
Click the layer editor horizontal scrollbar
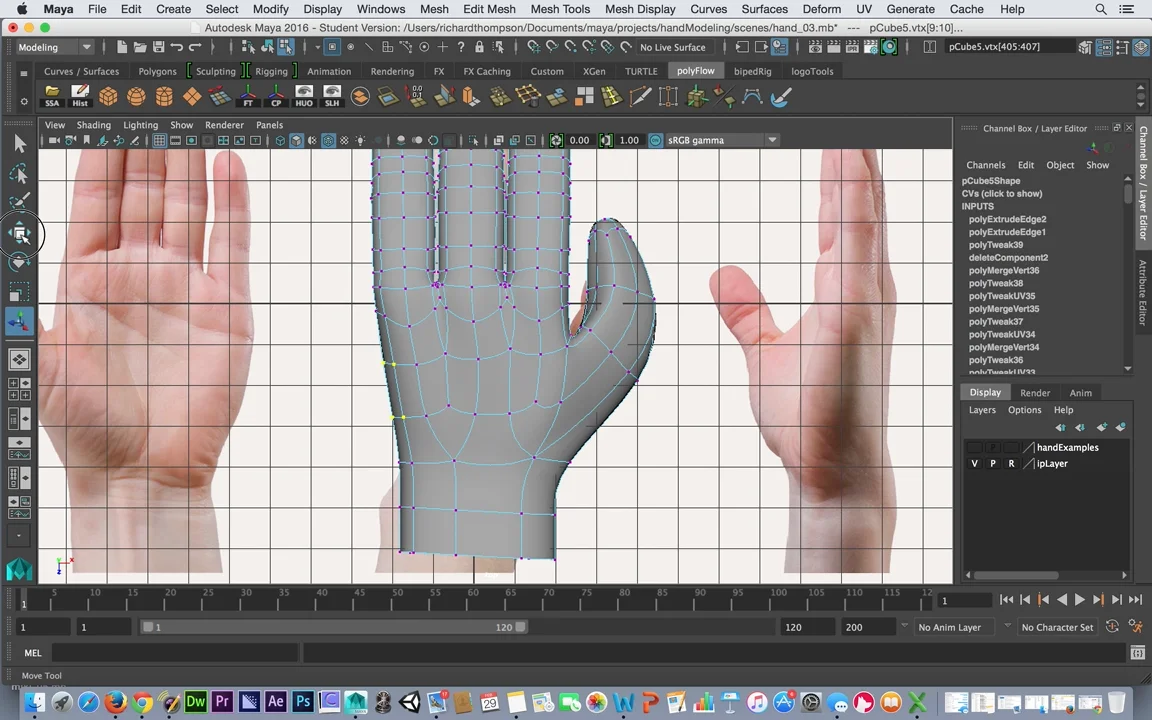[x=1017, y=575]
